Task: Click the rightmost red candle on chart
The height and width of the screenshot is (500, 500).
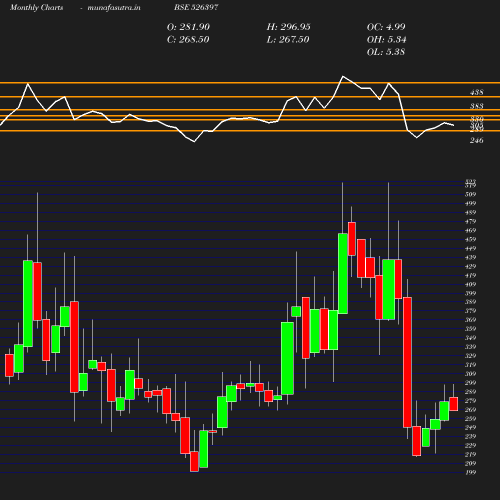Action: click(454, 404)
